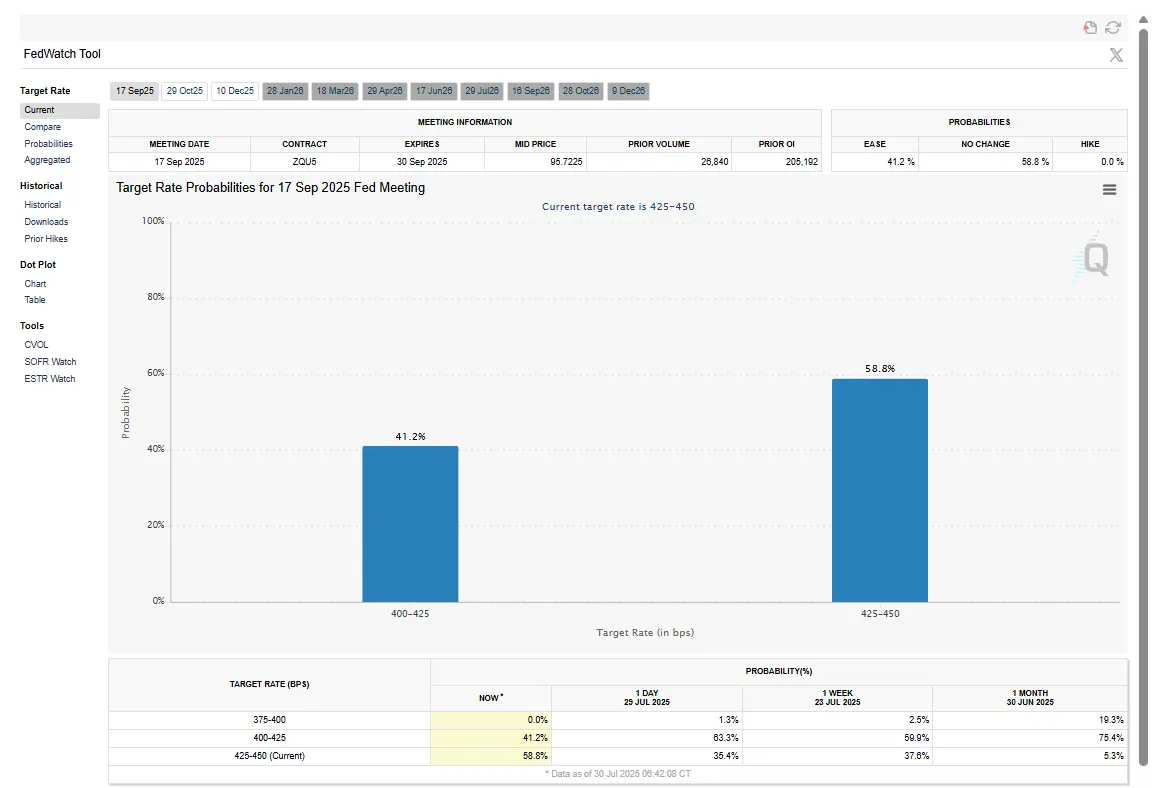Open Prior Hikes page
Screen dimensions: 1156x788
(x=46, y=239)
